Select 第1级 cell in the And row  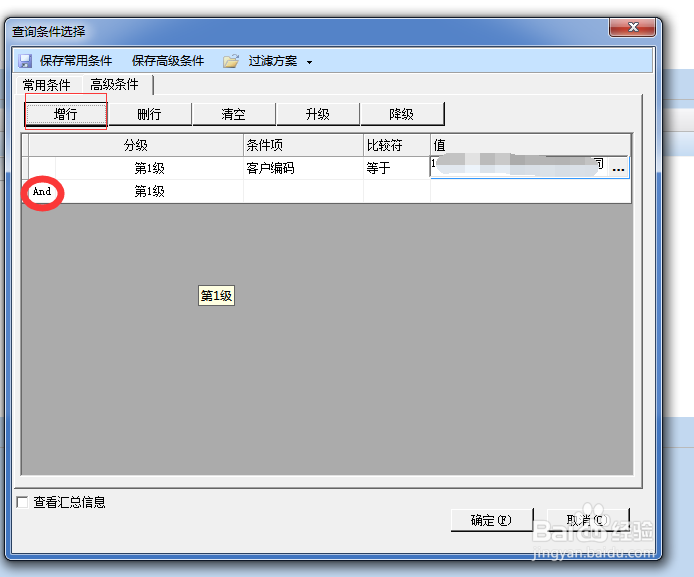(x=150, y=192)
